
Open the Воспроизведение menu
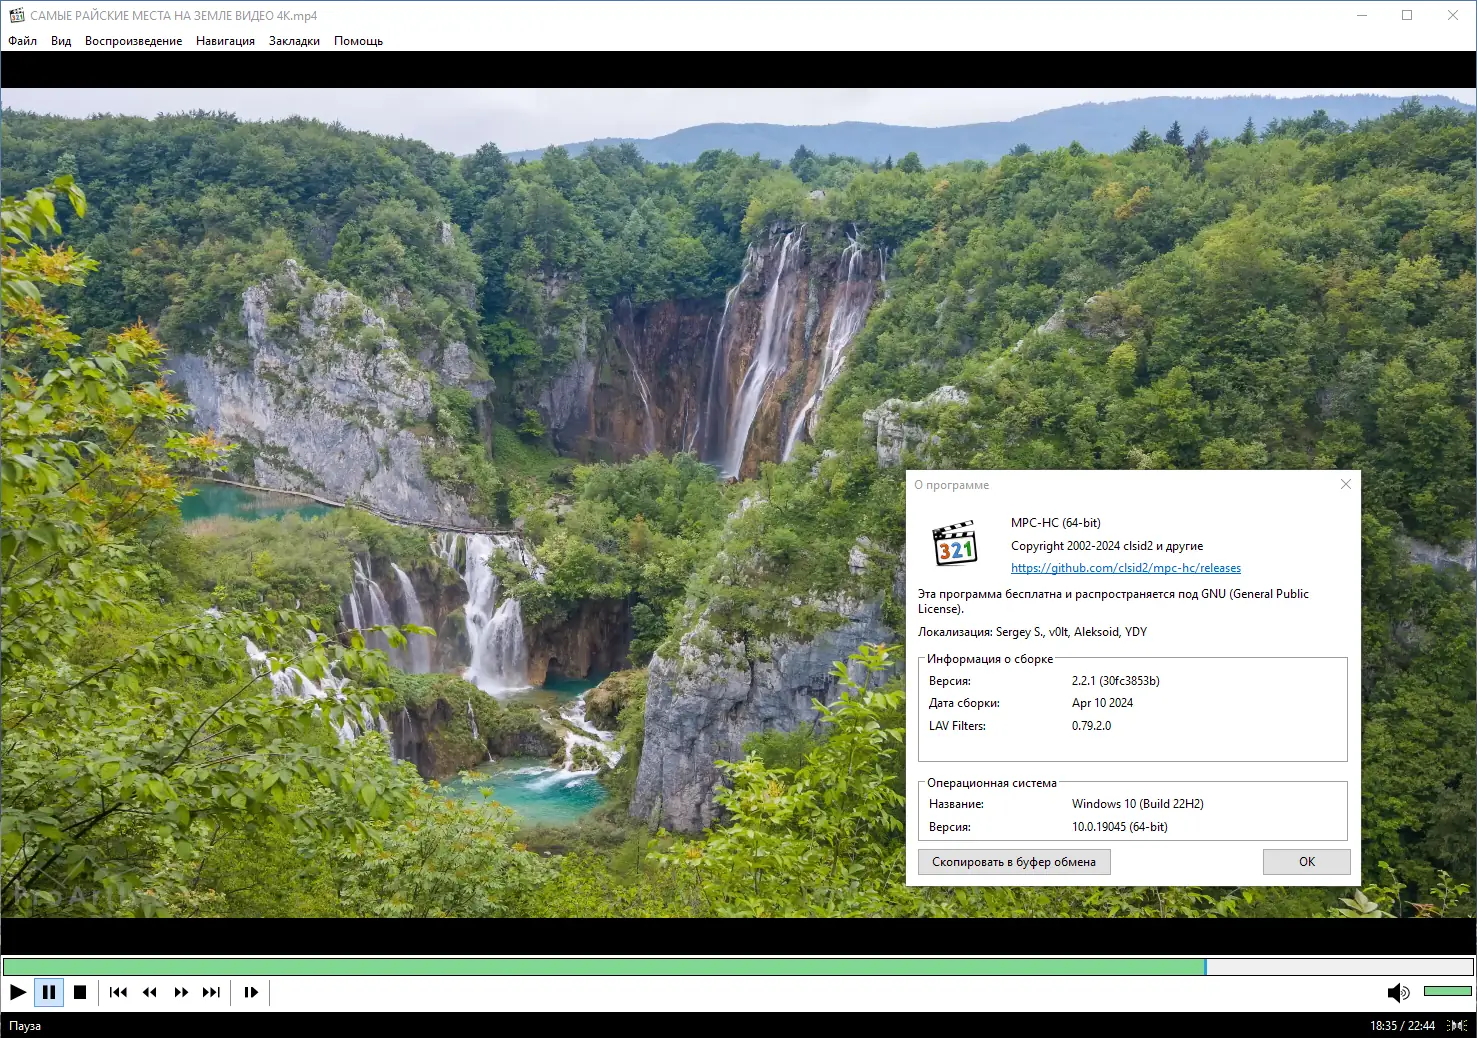[133, 41]
